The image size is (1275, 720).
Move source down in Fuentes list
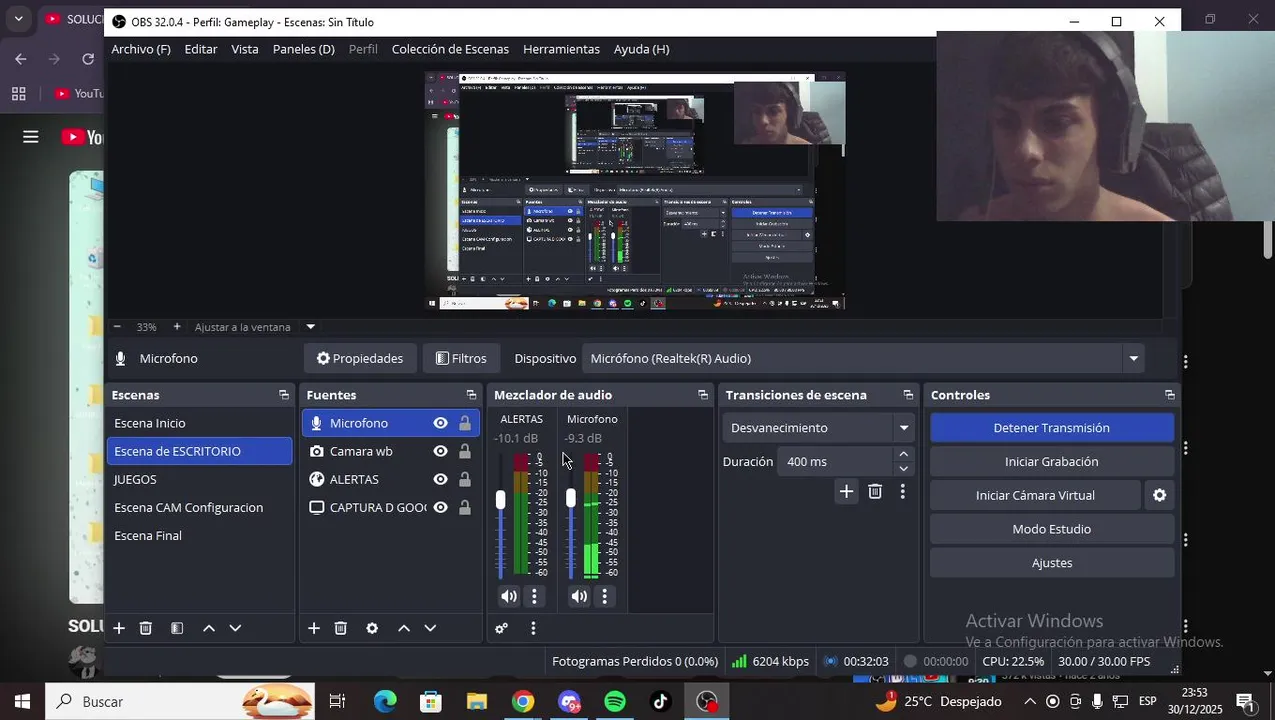(x=431, y=628)
